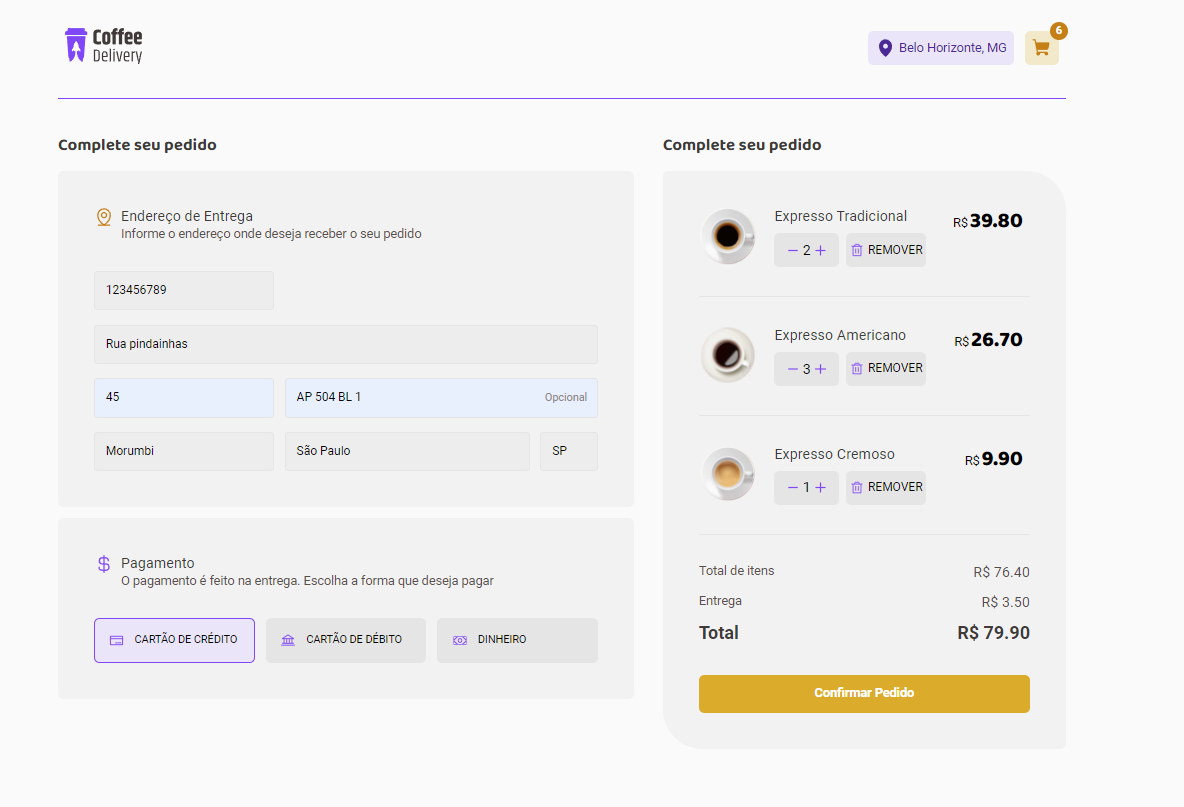
Task: Open the shopping cart icon
Action: (1041, 47)
